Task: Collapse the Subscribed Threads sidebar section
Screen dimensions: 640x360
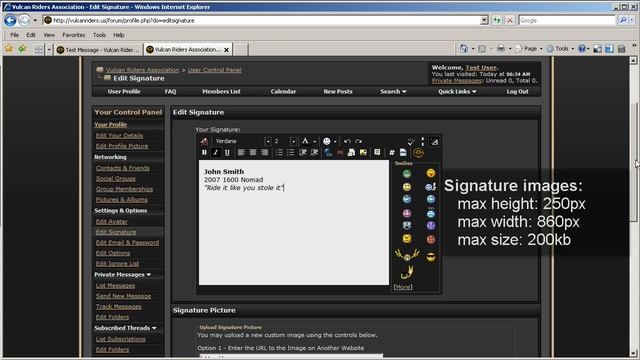Action: pos(154,328)
